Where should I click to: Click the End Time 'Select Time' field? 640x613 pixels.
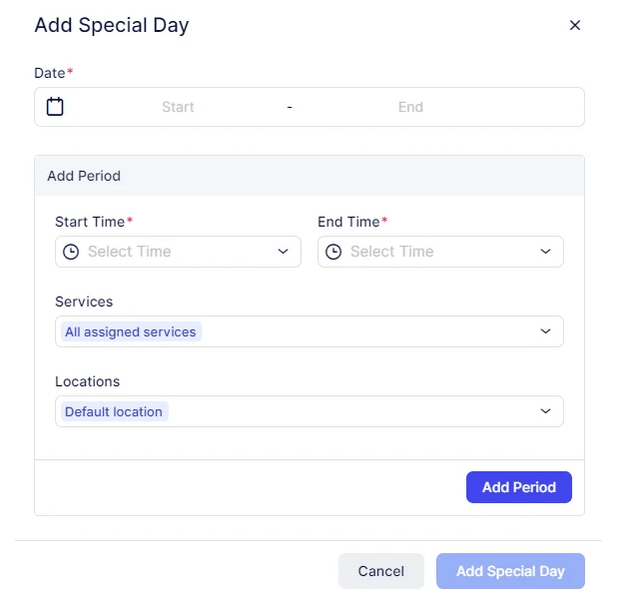pyautogui.click(x=440, y=251)
